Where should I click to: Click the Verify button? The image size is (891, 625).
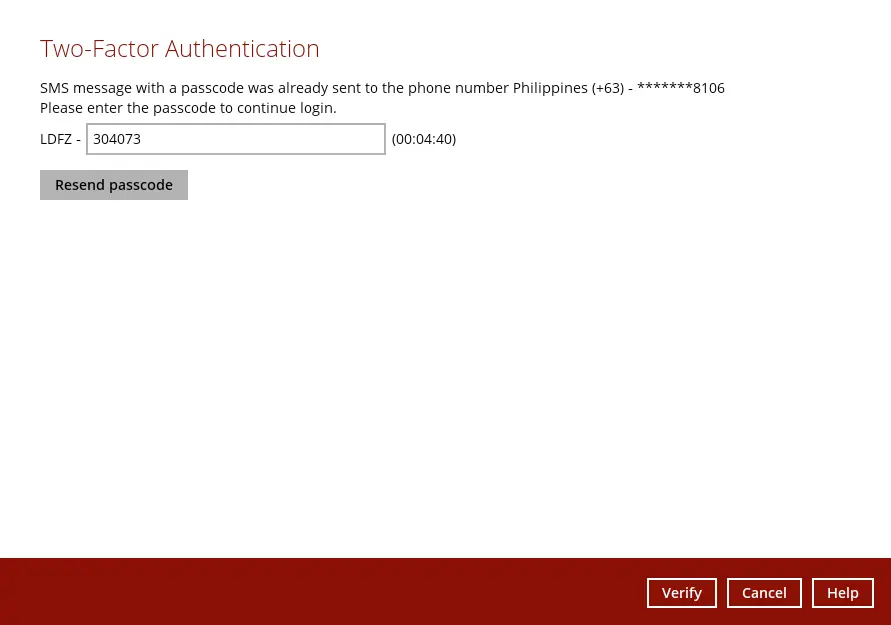pos(681,593)
